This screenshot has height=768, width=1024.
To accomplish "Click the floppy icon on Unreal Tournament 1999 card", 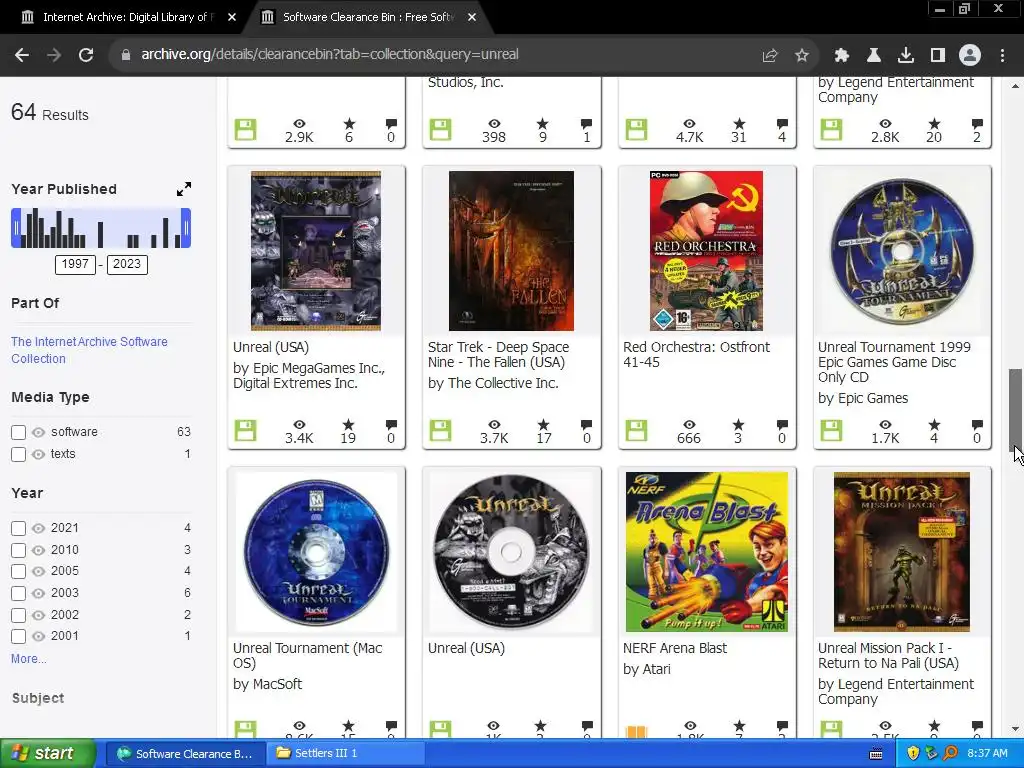I will [831, 430].
